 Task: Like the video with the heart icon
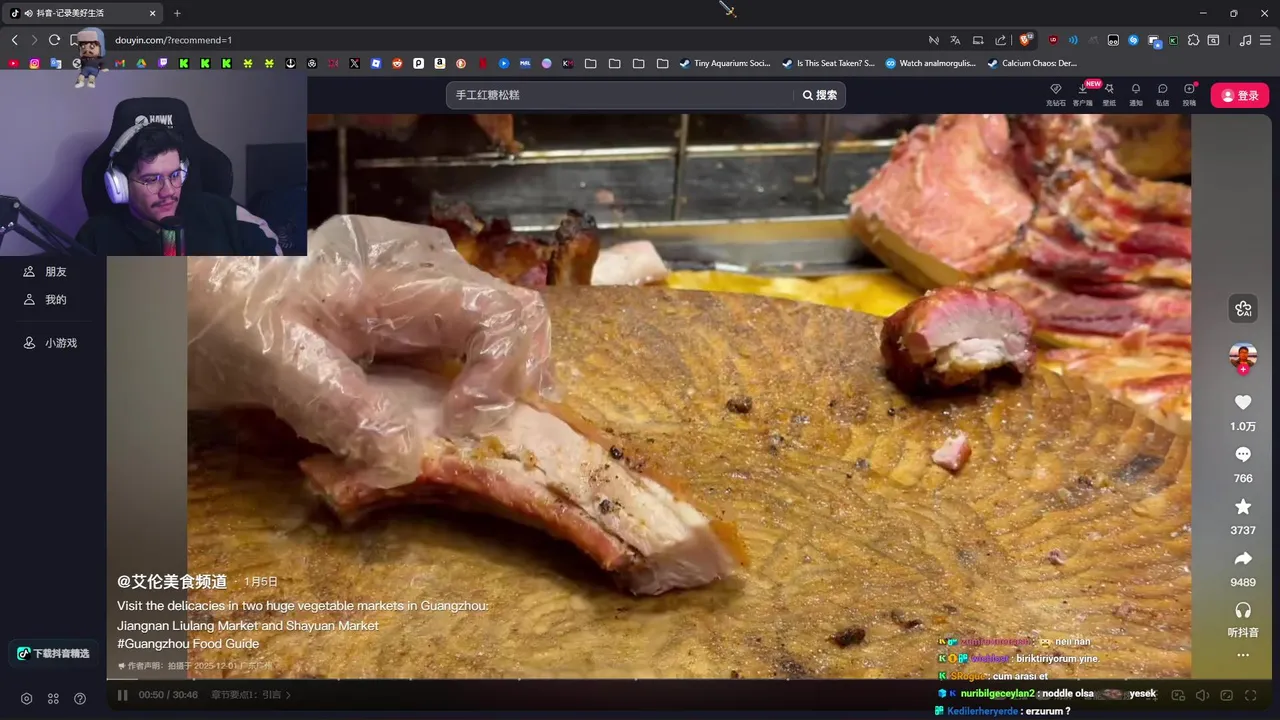click(x=1243, y=402)
